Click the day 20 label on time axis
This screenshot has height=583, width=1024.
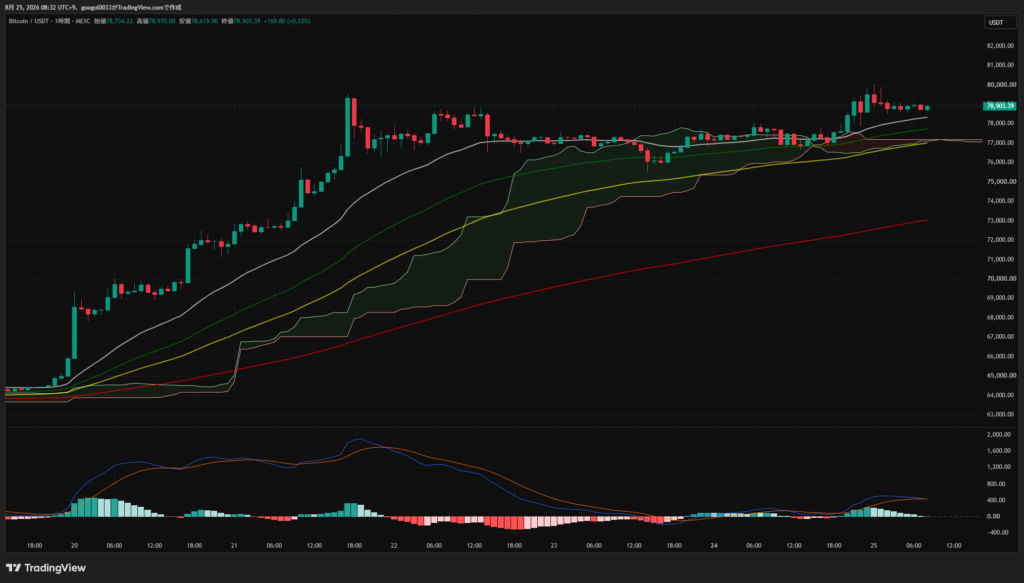click(x=74, y=546)
